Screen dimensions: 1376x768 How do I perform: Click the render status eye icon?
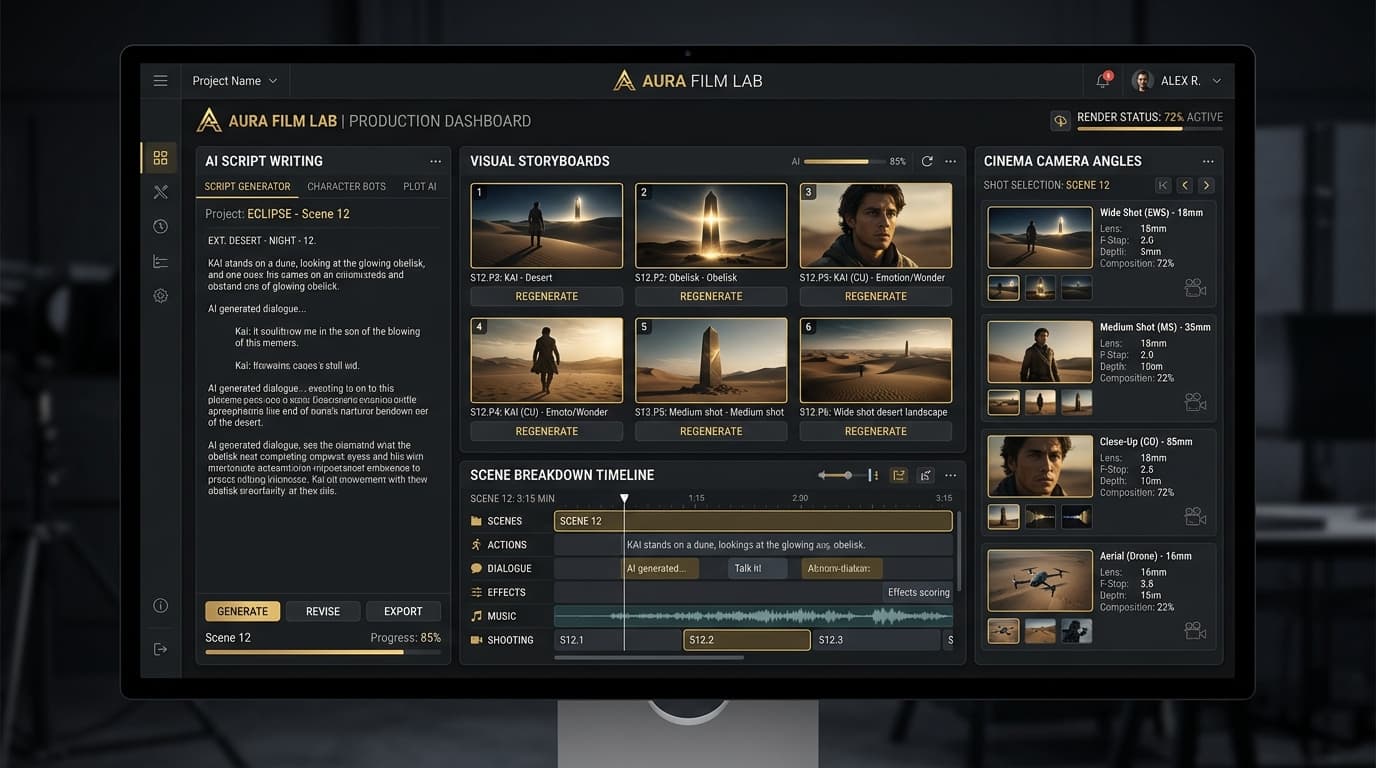click(x=1060, y=121)
